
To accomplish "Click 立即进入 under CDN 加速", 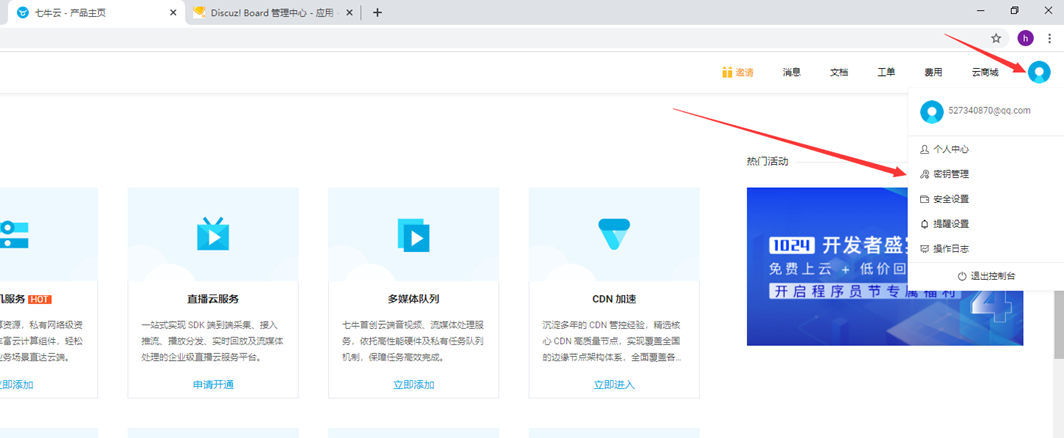I will click(614, 385).
